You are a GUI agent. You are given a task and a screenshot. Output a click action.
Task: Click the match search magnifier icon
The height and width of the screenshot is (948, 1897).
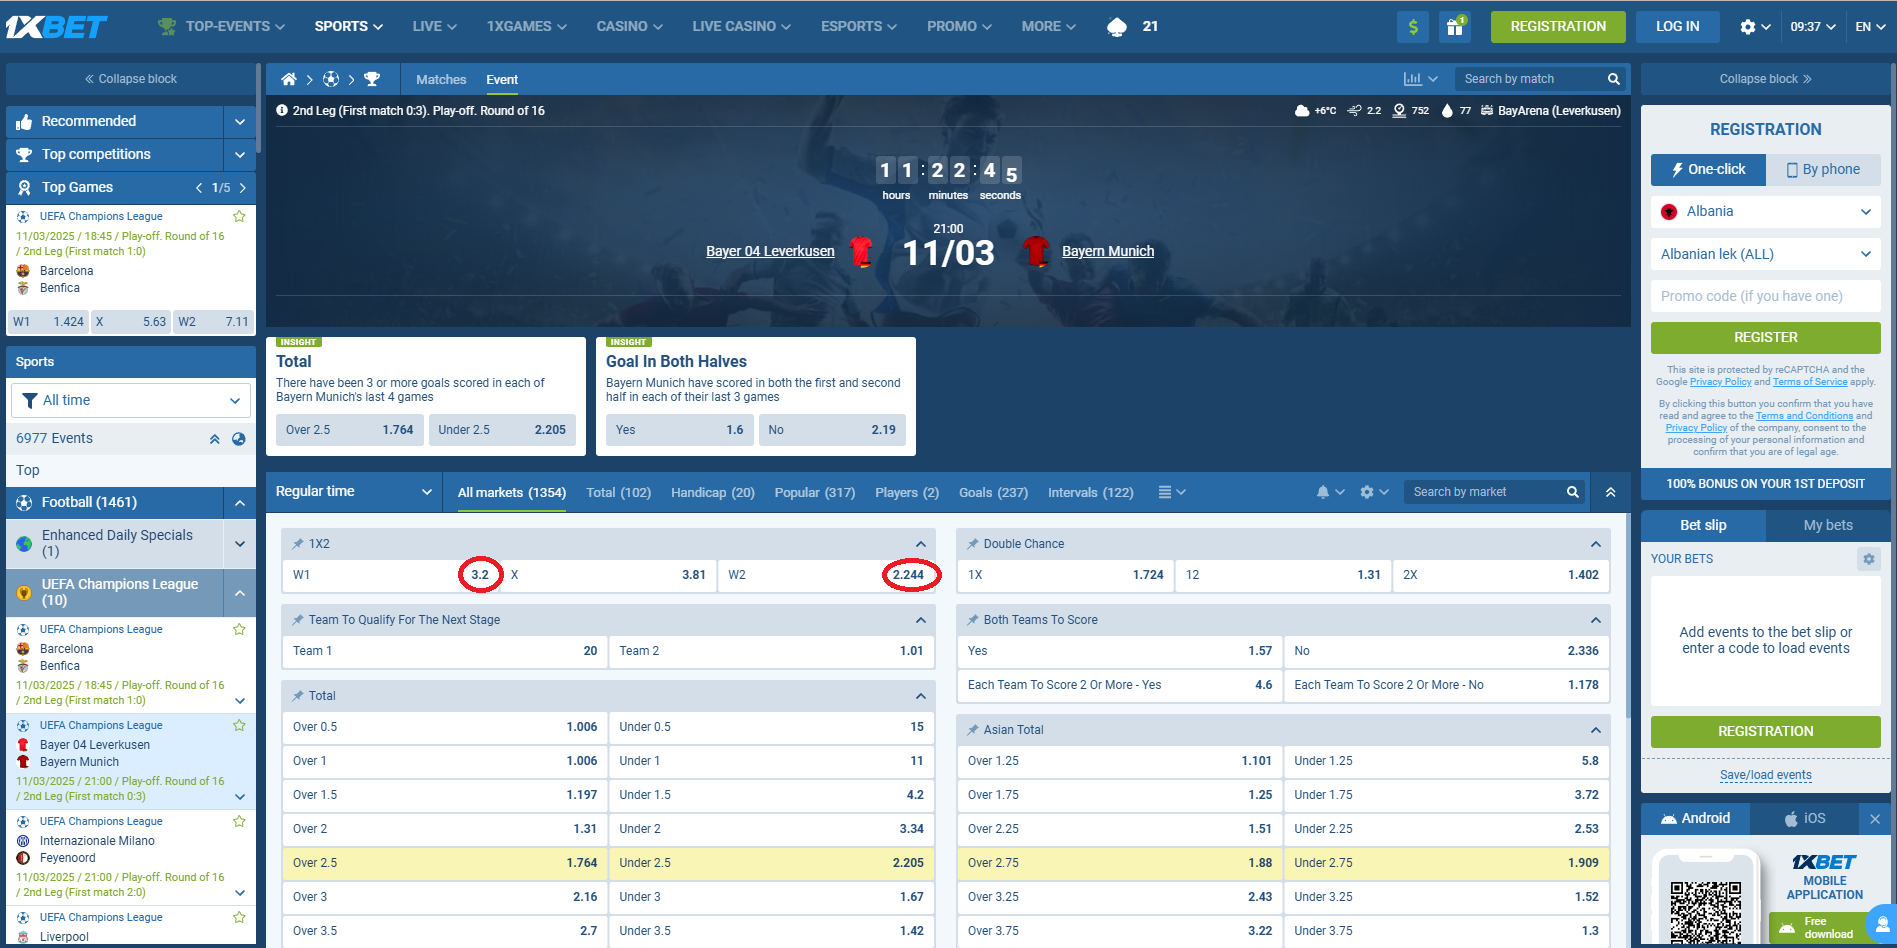click(x=1613, y=79)
